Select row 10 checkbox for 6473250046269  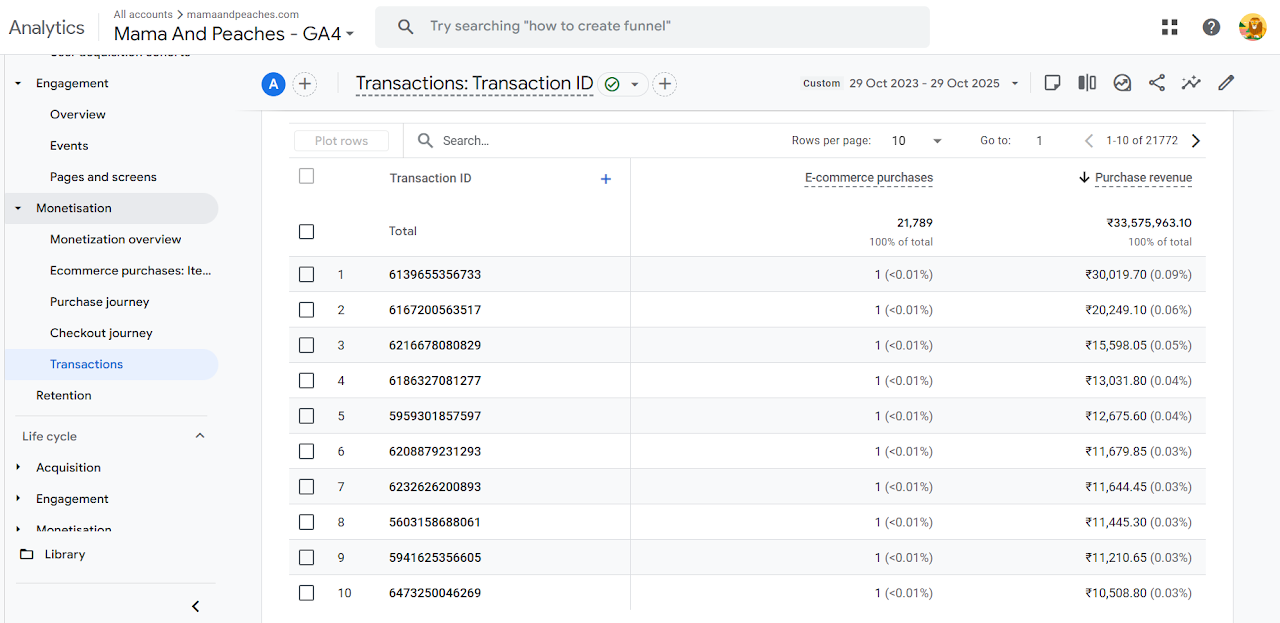306,593
